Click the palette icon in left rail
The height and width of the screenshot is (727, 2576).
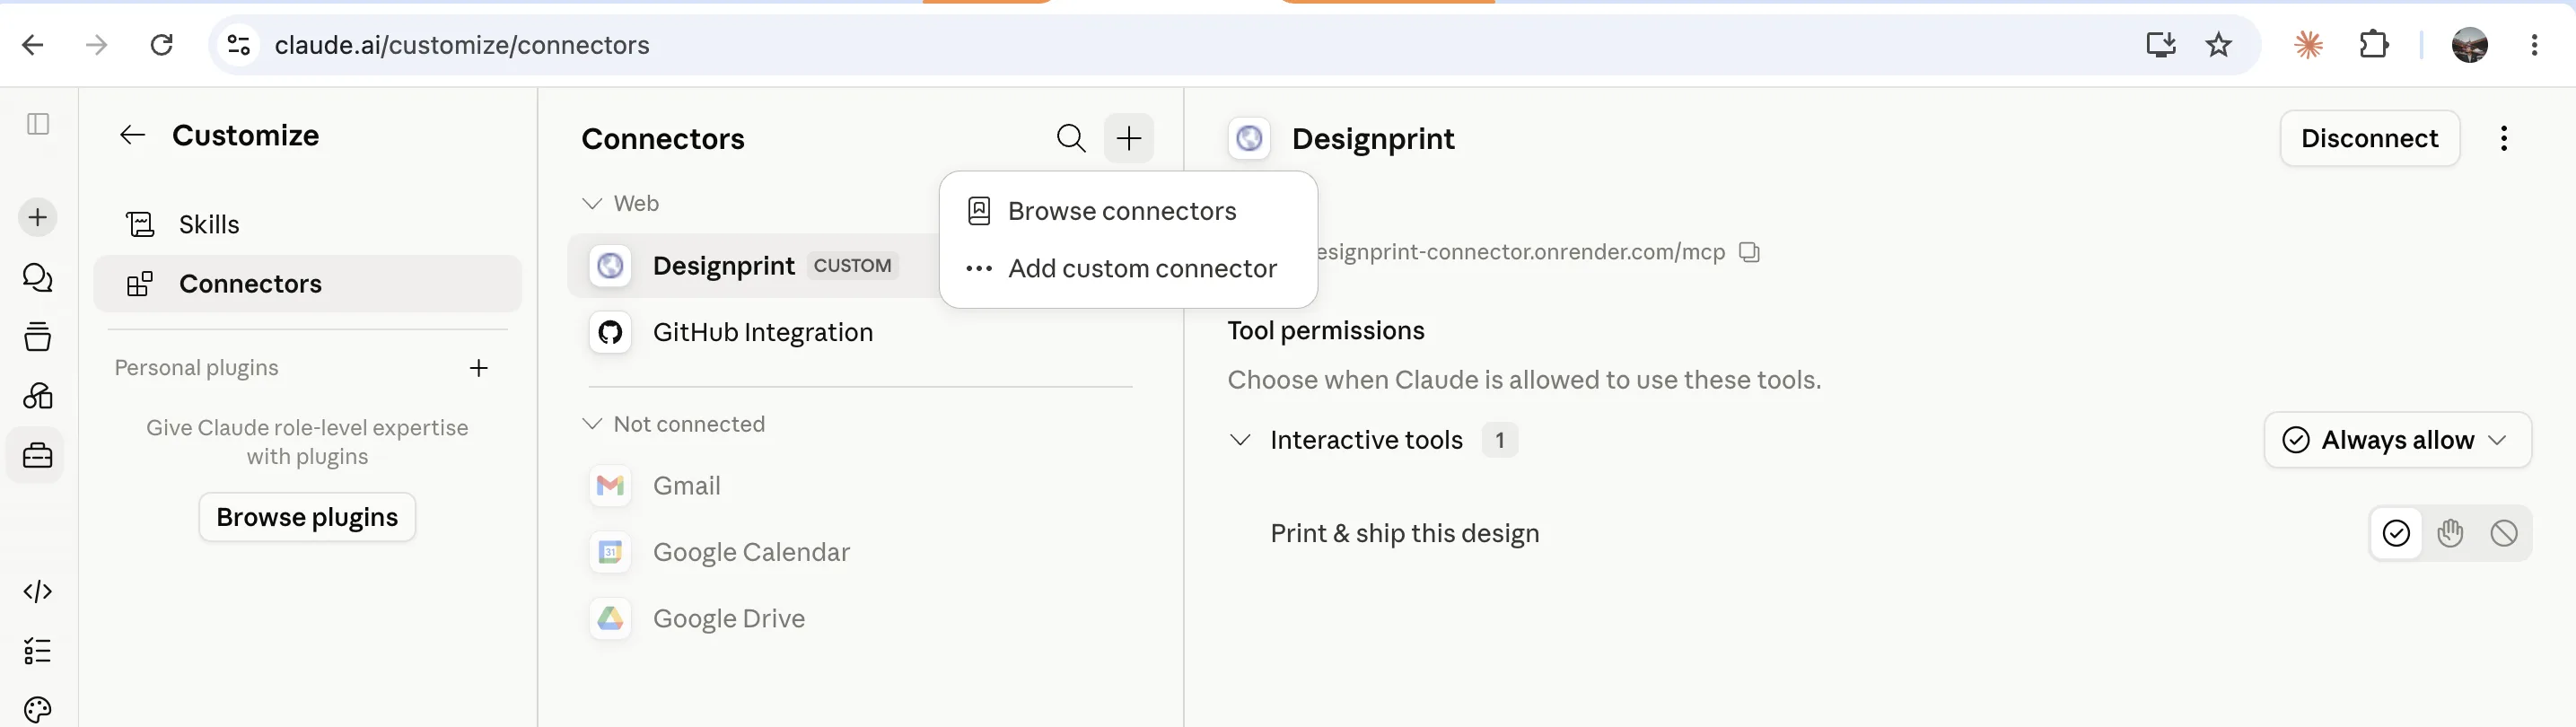(x=38, y=709)
